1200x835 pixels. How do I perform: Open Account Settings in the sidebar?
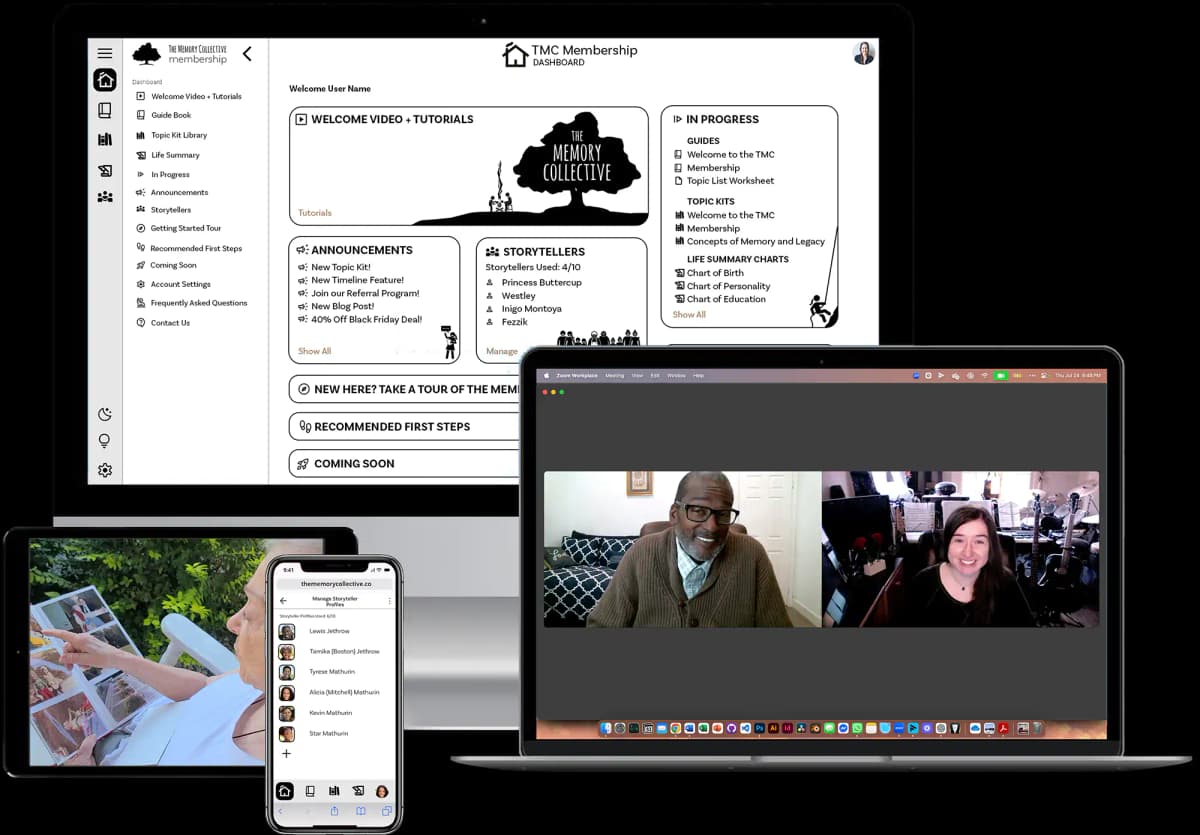pos(180,284)
